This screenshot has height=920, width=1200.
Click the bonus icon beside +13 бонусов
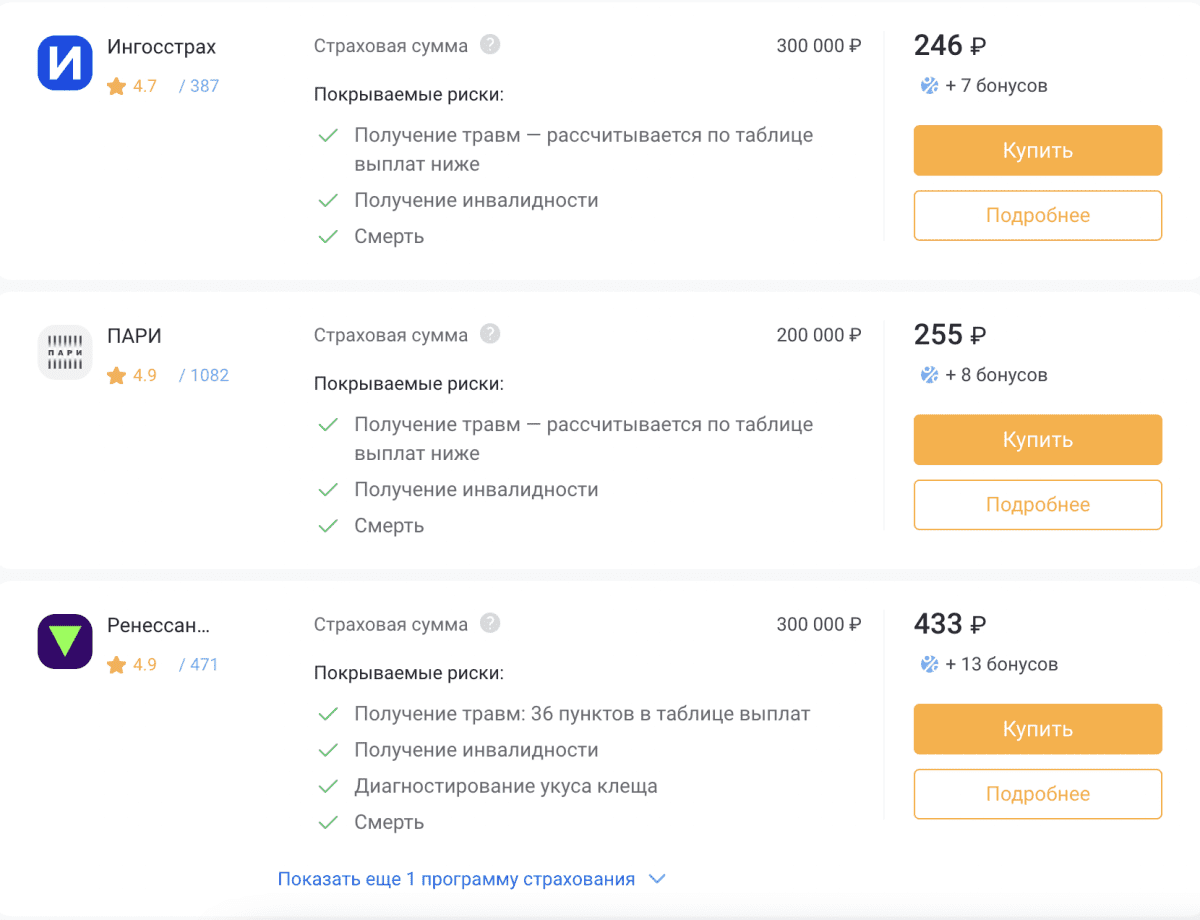pos(929,664)
